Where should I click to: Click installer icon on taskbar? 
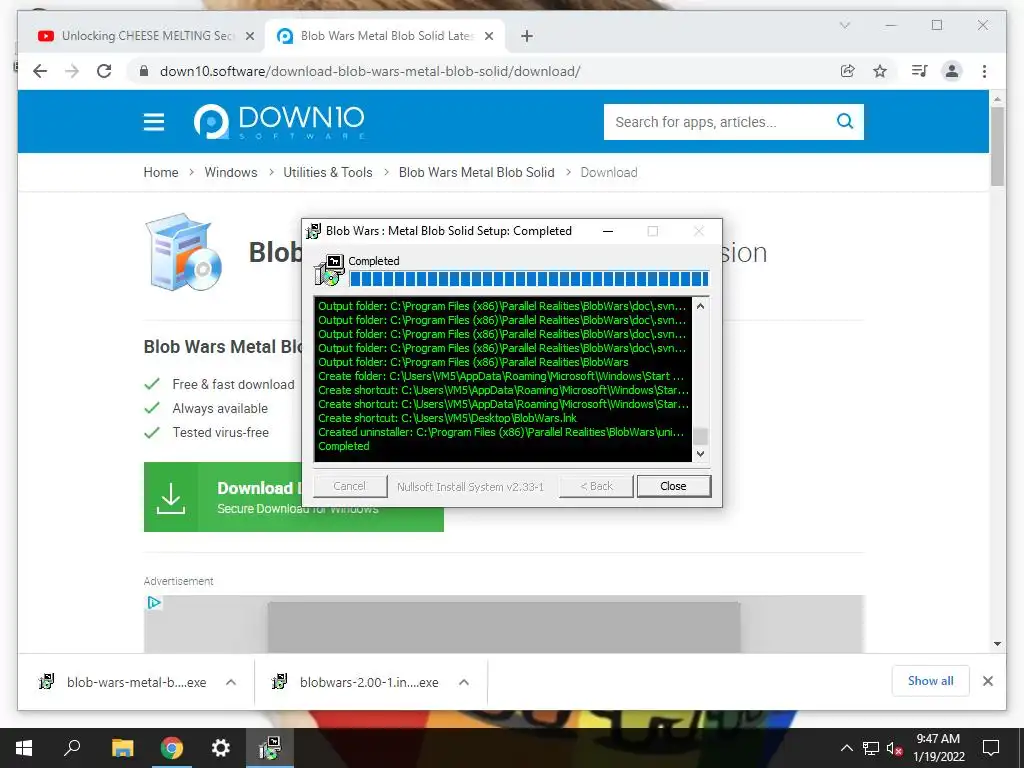coord(269,748)
